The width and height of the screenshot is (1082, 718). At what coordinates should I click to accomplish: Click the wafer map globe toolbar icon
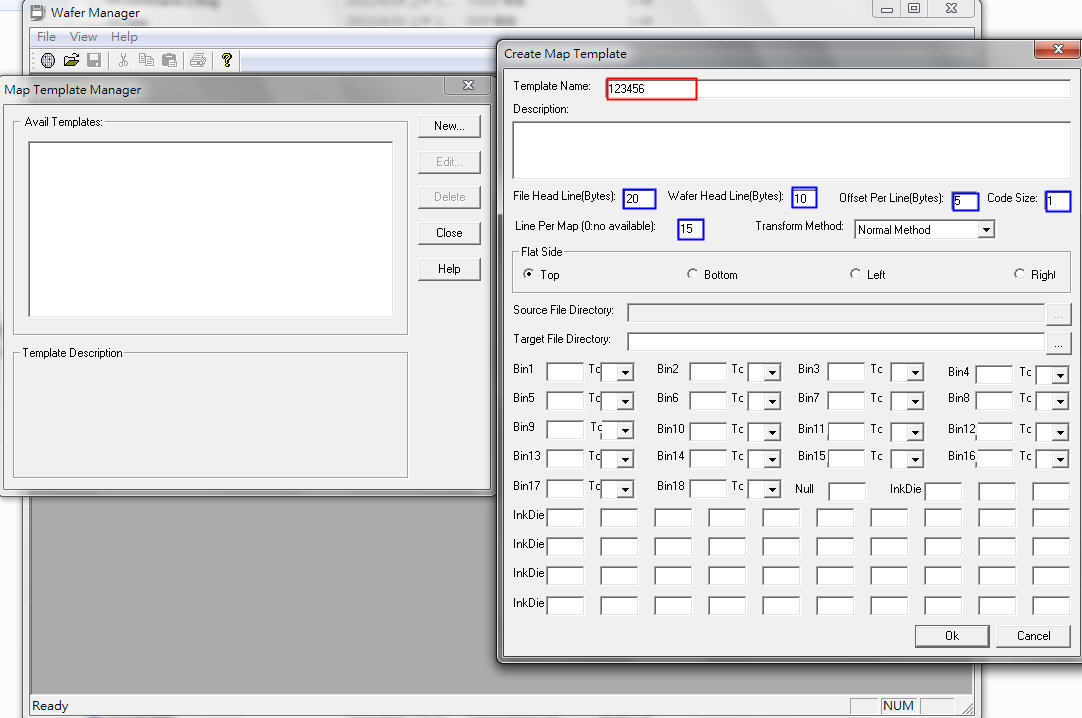(x=48, y=60)
